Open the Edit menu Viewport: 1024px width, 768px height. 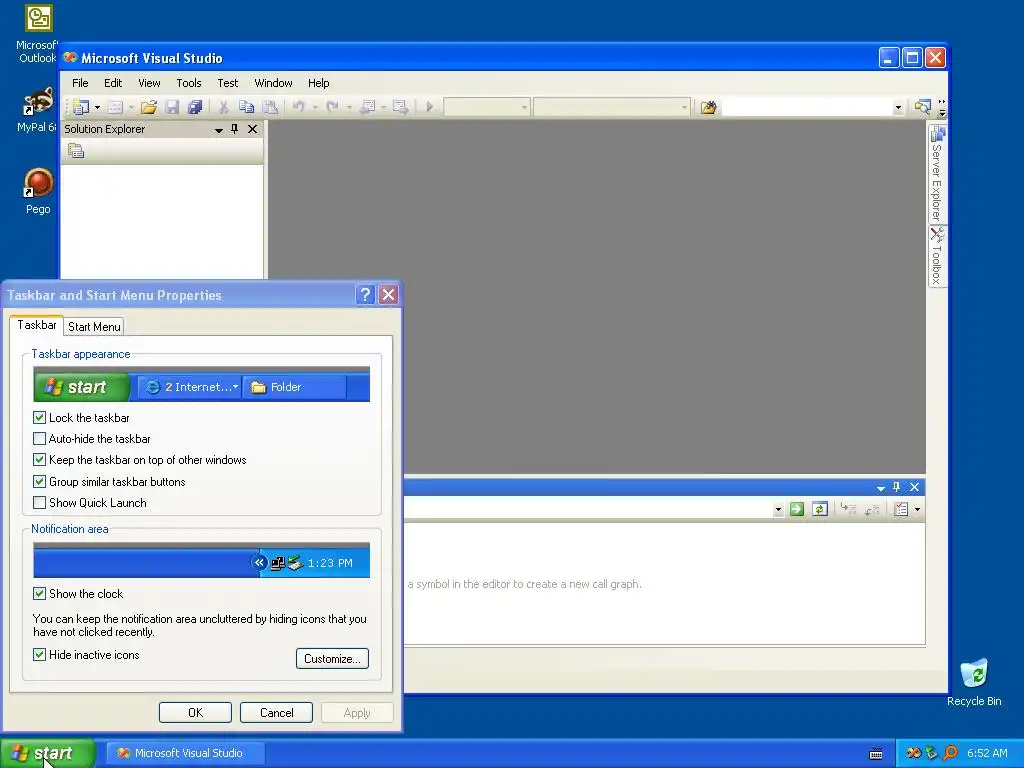(x=113, y=83)
